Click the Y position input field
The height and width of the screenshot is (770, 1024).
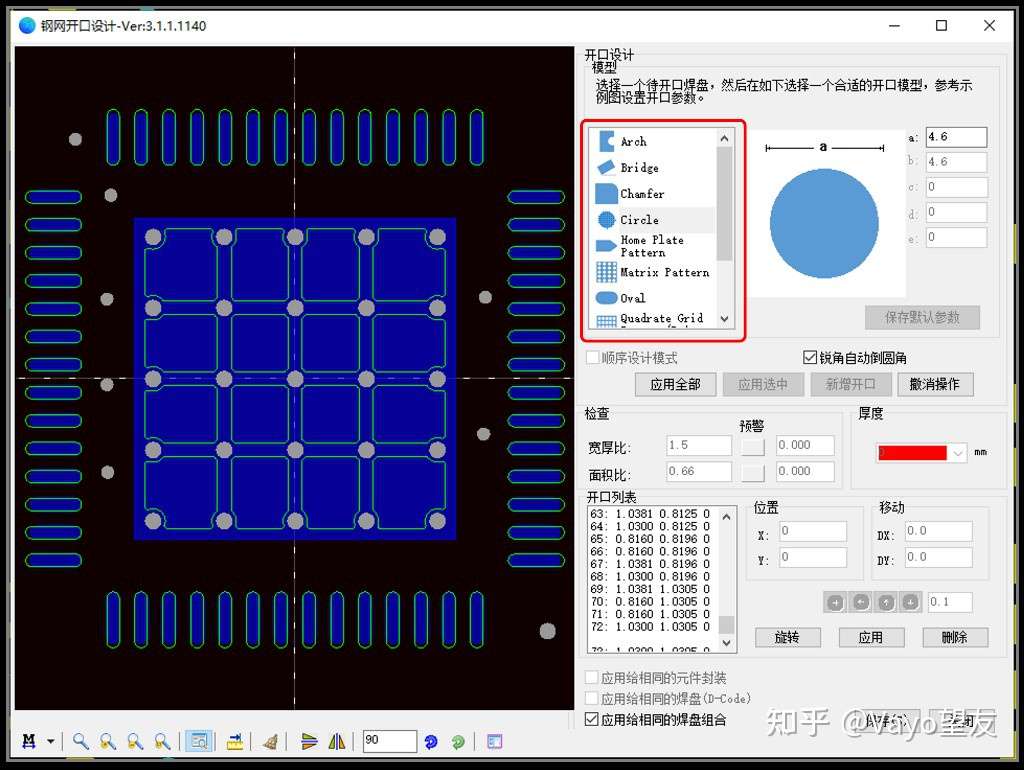click(812, 558)
